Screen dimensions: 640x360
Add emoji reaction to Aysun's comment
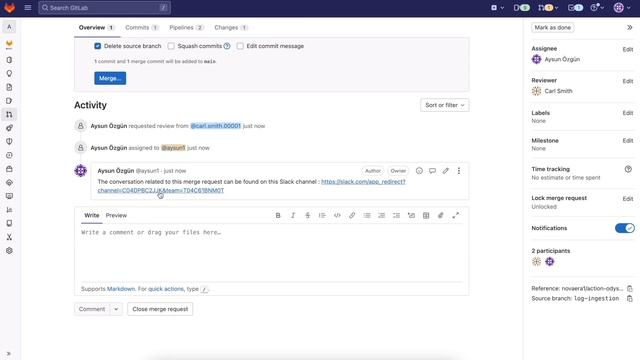(419, 171)
